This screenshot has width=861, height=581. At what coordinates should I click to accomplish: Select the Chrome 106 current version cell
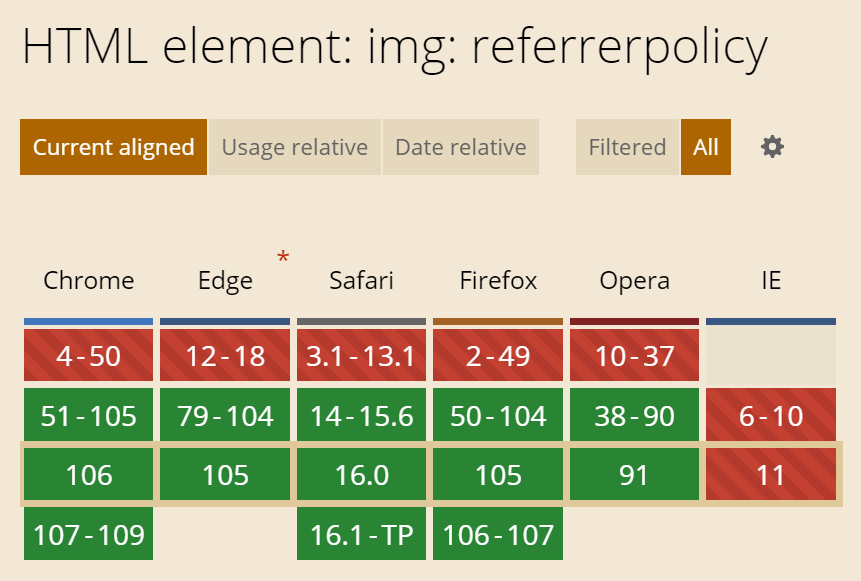click(x=88, y=474)
